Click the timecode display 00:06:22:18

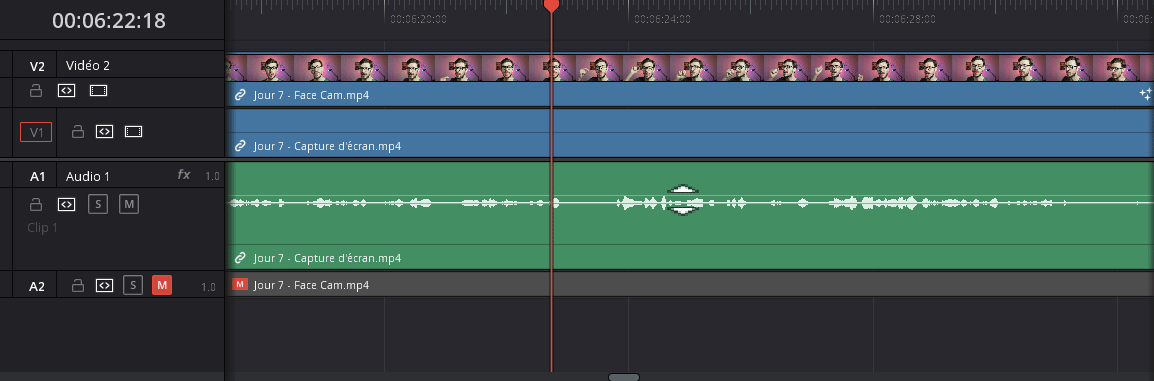pos(109,21)
